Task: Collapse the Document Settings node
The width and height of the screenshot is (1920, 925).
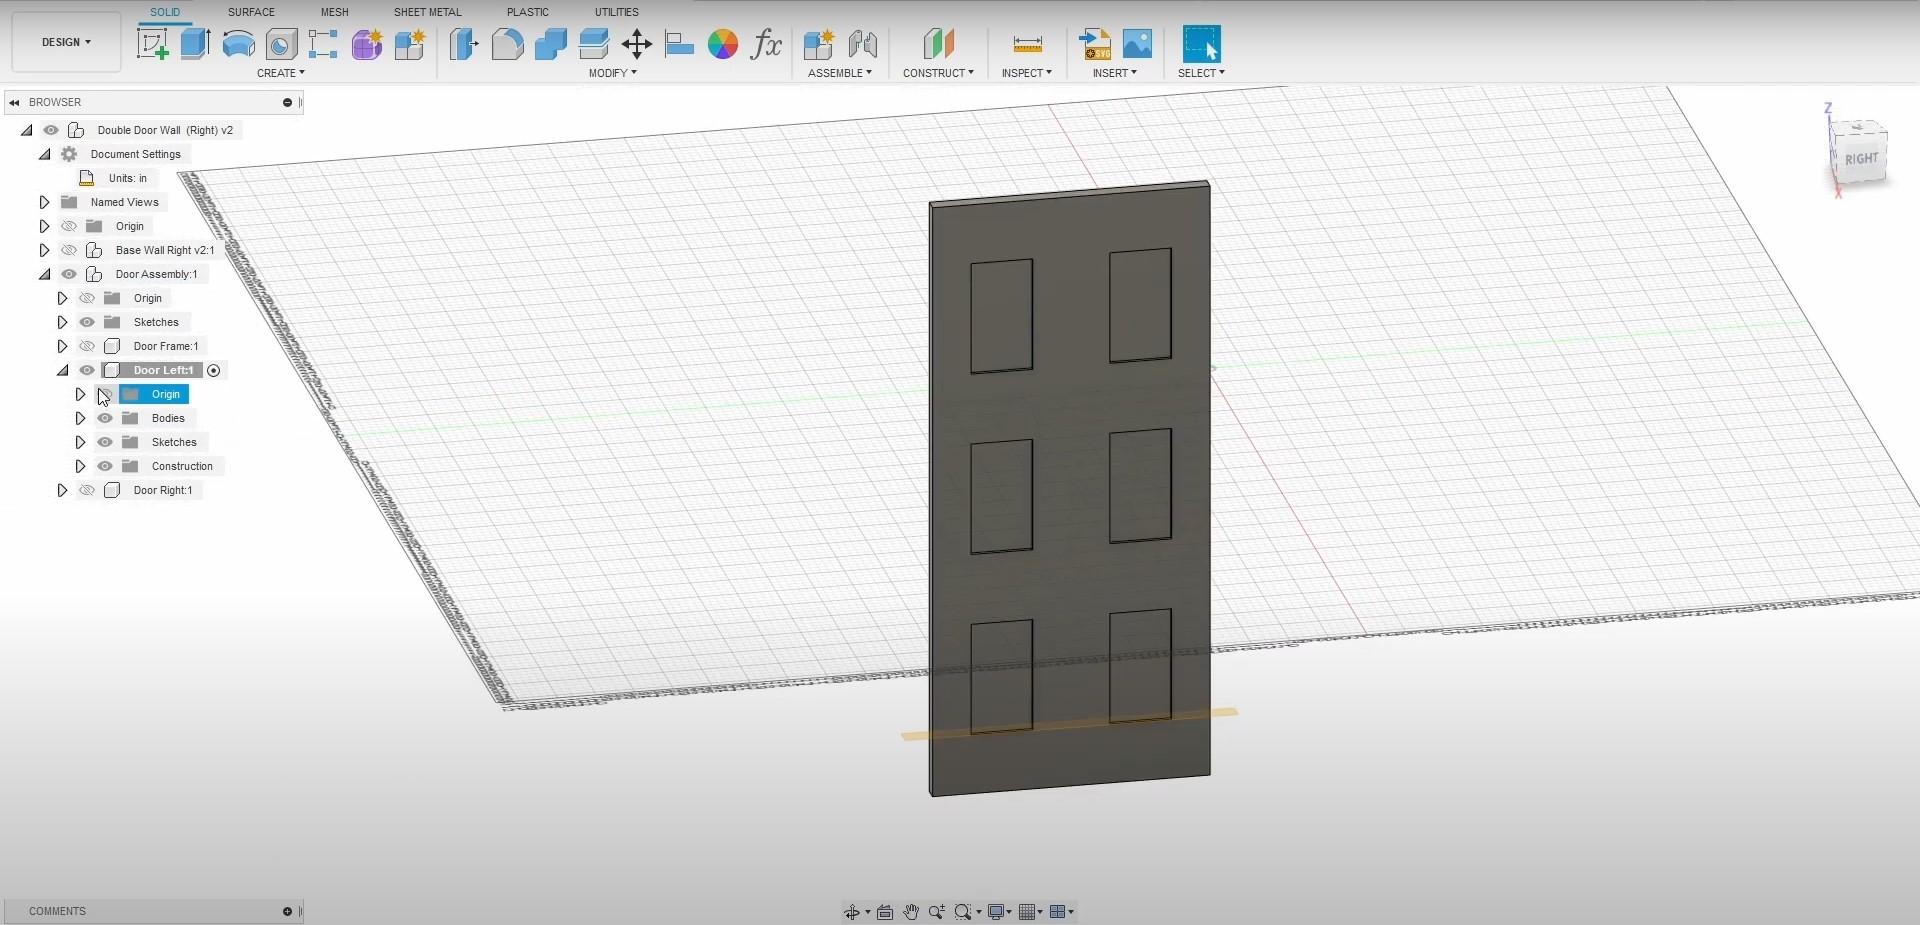Action: coord(44,154)
